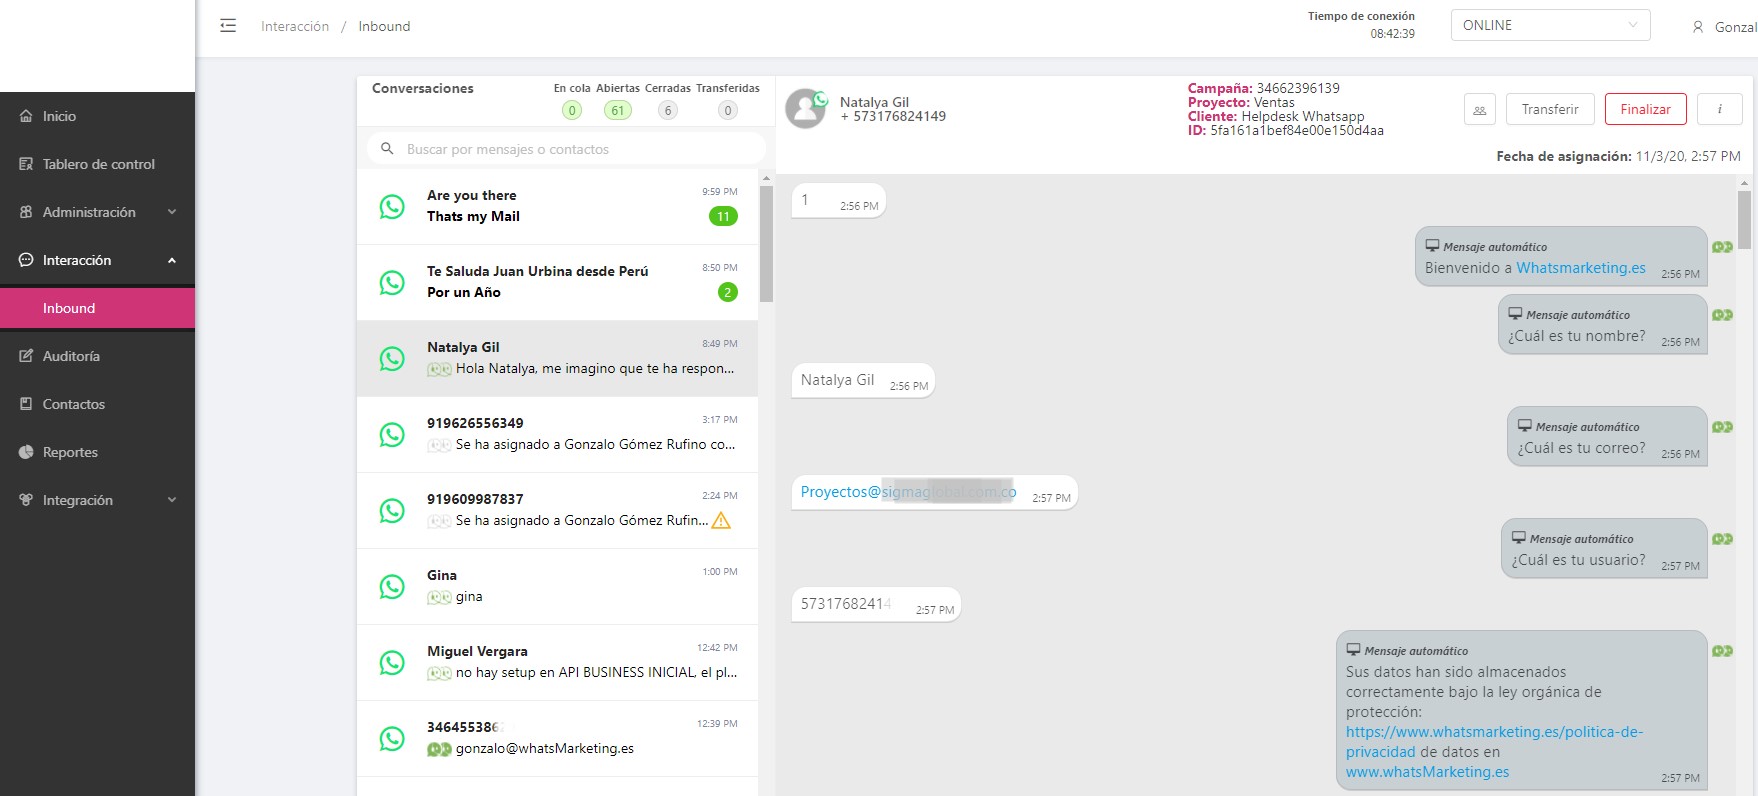Toggle the hamburger sidebar menu icon

point(228,26)
